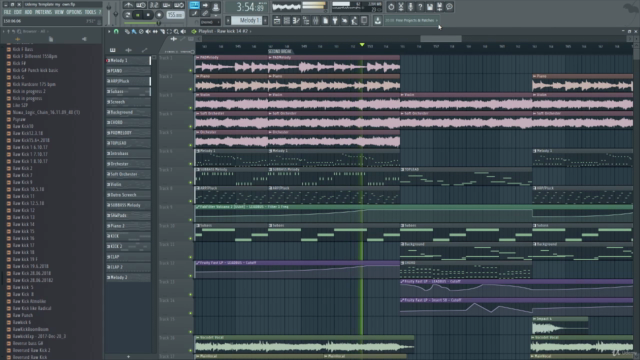Select the playlist playback speaker tool
Image resolution: width=640 pixels, height=360 pixels.
183,31
